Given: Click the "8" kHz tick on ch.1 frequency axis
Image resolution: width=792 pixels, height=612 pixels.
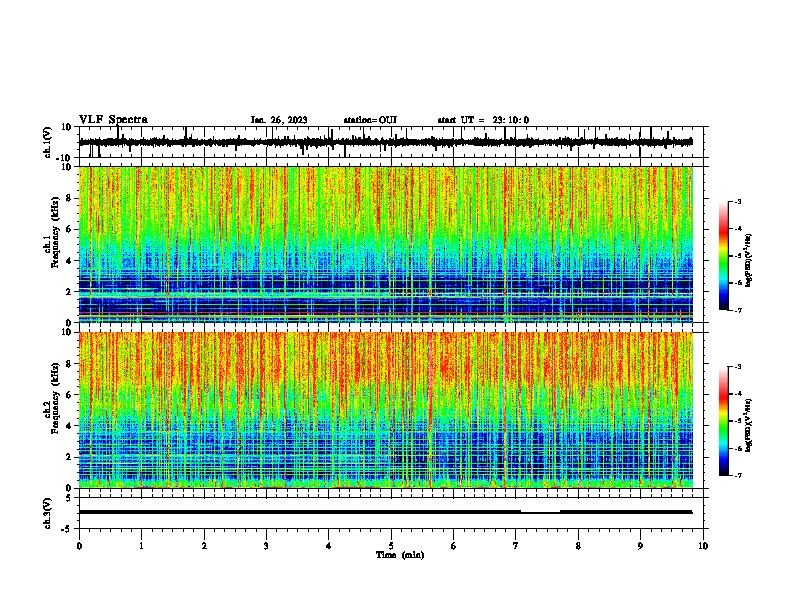Looking at the screenshot, I should 69,198.
